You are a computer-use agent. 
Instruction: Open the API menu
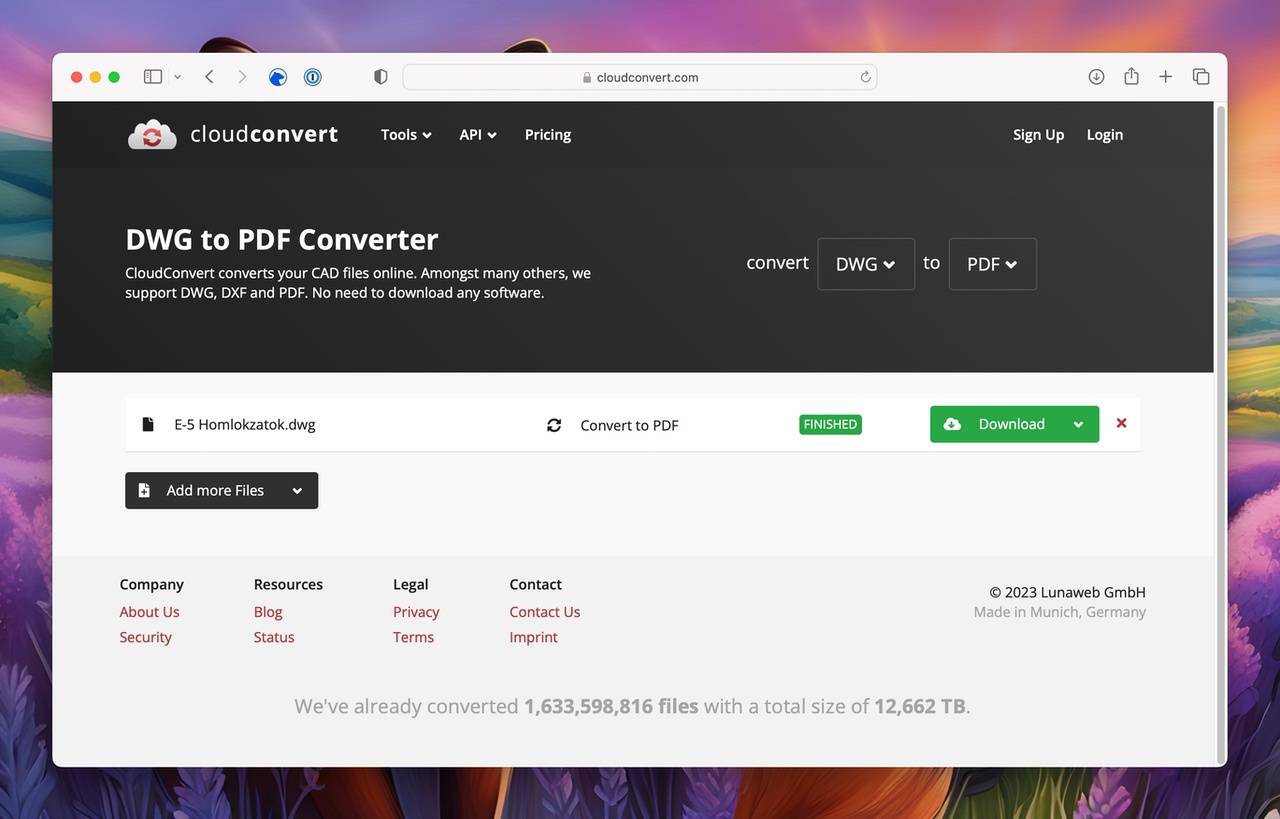(x=478, y=135)
